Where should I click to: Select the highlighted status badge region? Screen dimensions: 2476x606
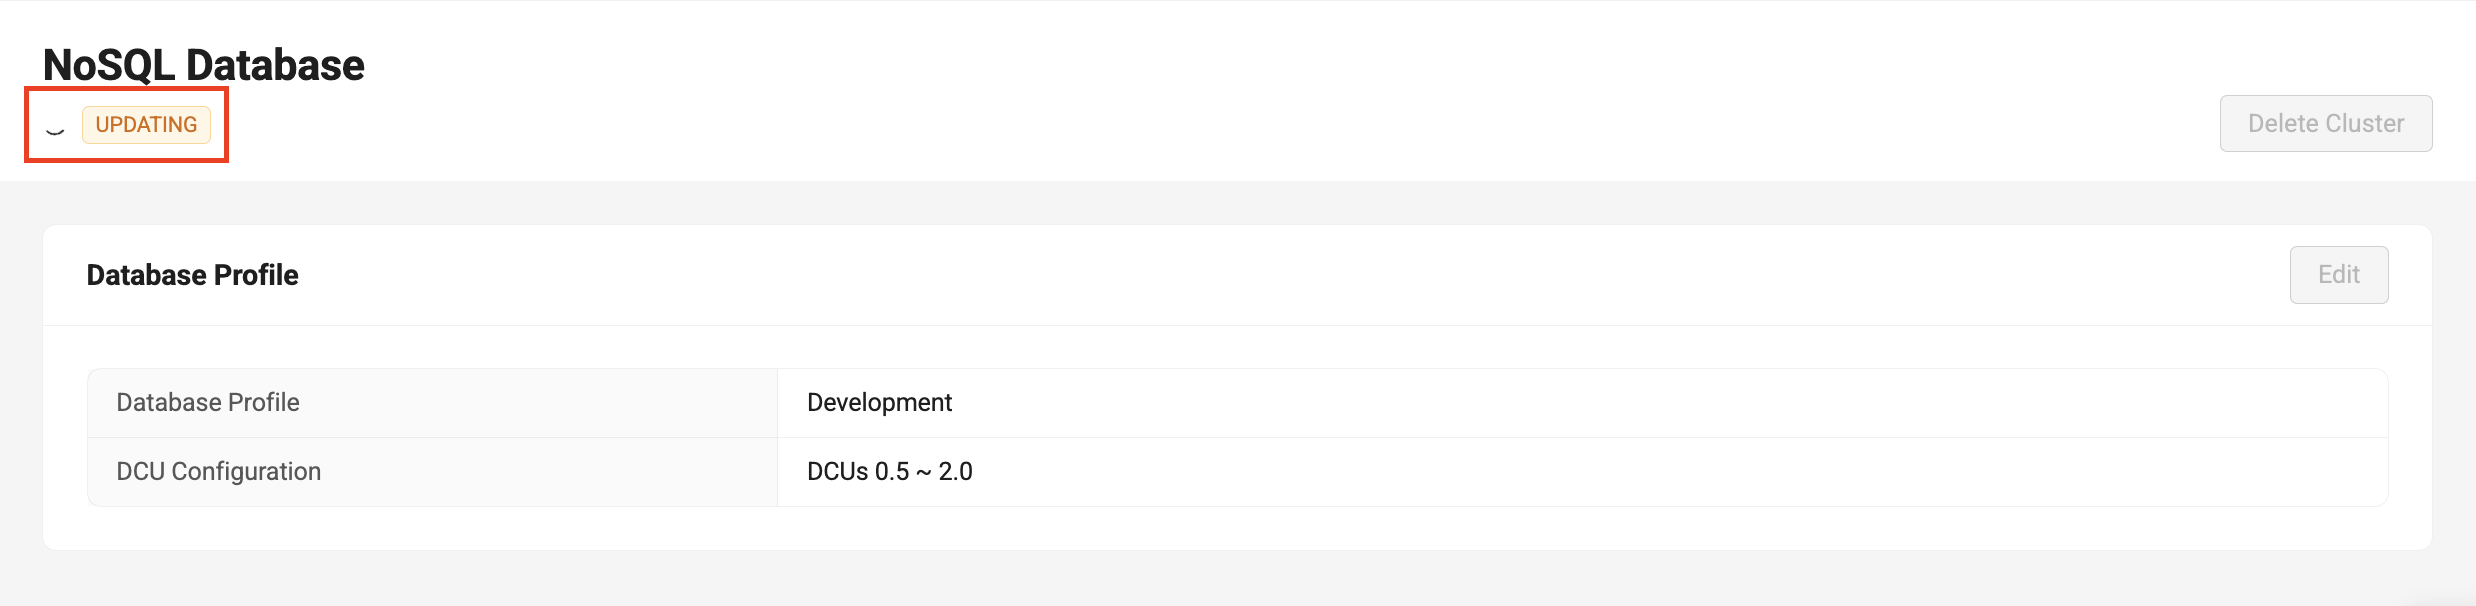(x=125, y=124)
